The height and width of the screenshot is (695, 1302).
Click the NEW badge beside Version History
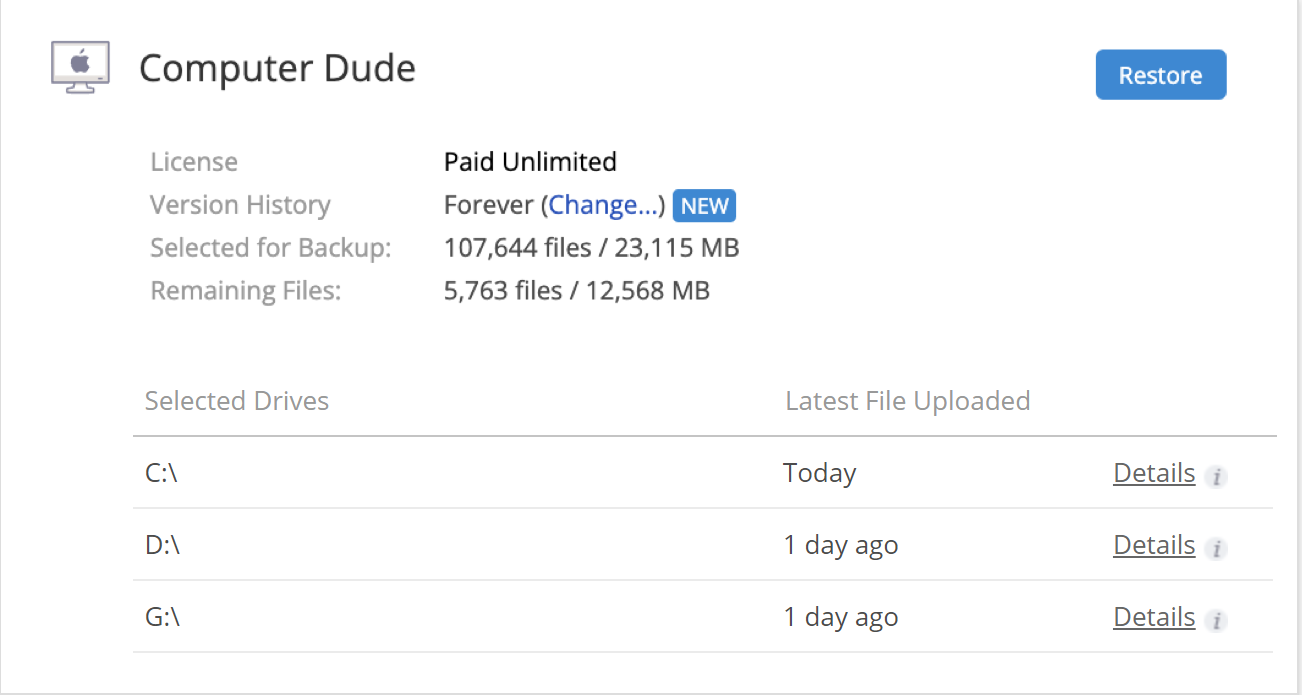pos(705,205)
